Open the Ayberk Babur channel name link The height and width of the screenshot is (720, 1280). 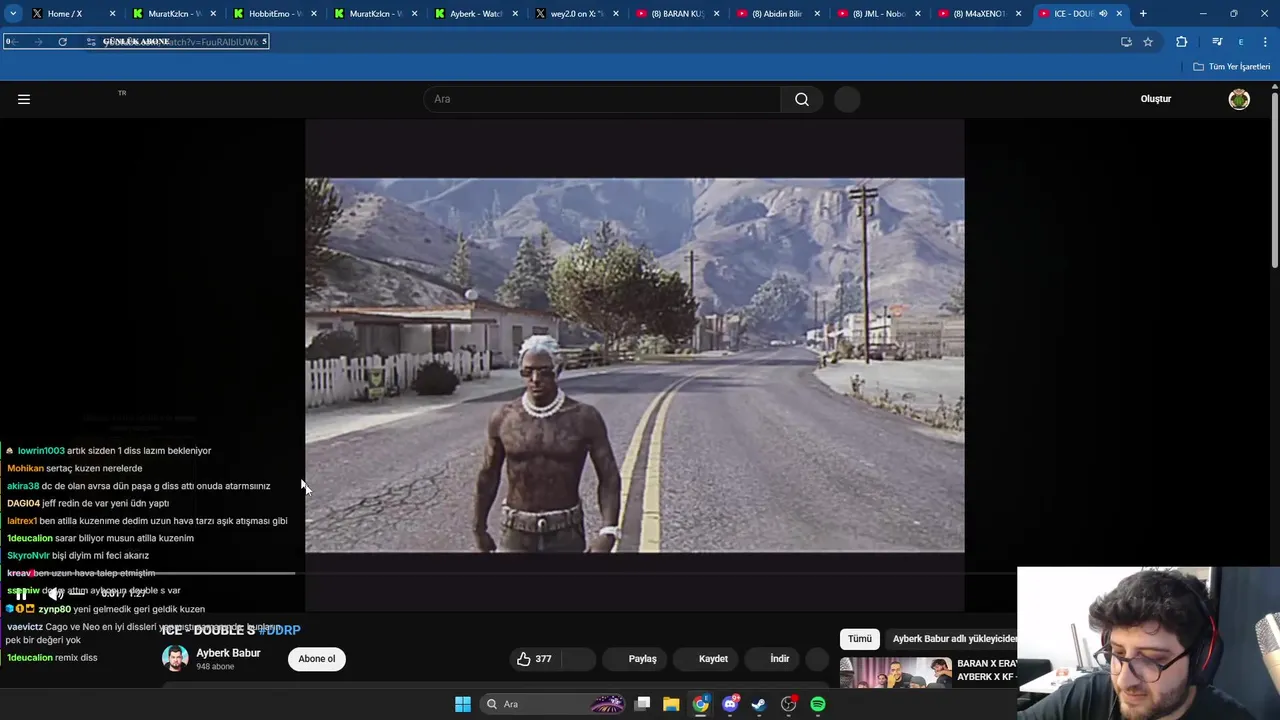[228, 653]
